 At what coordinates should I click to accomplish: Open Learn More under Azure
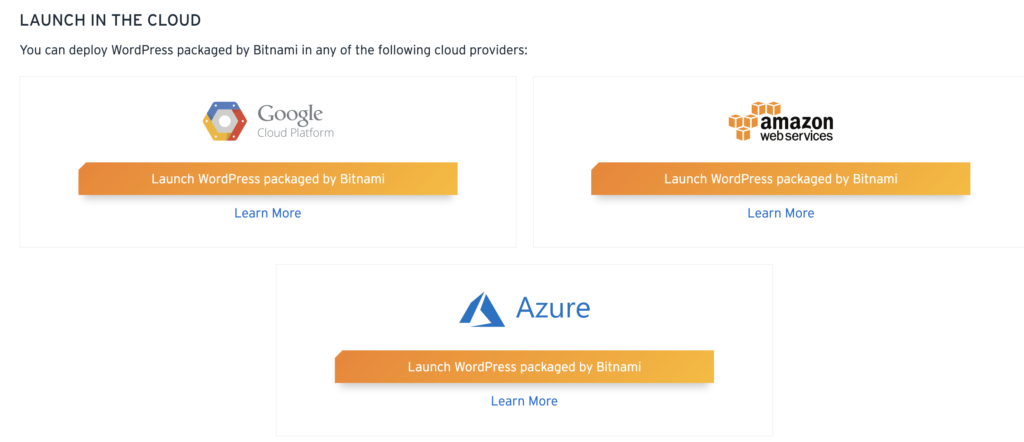(524, 401)
